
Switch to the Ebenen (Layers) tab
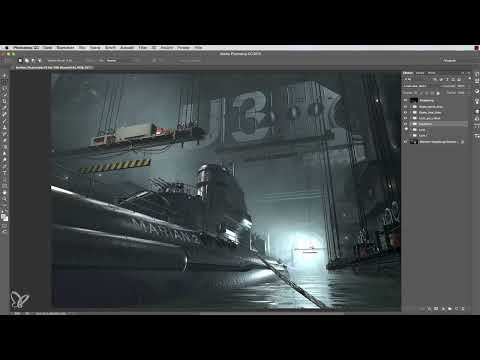click(408, 73)
